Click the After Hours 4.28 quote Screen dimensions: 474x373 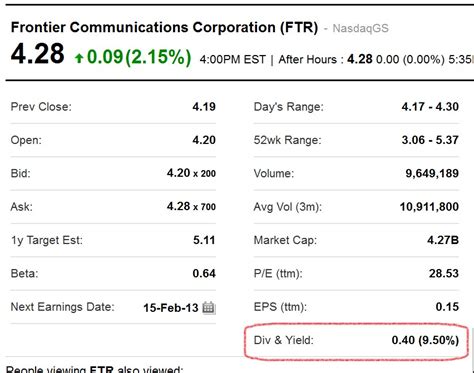pos(360,59)
